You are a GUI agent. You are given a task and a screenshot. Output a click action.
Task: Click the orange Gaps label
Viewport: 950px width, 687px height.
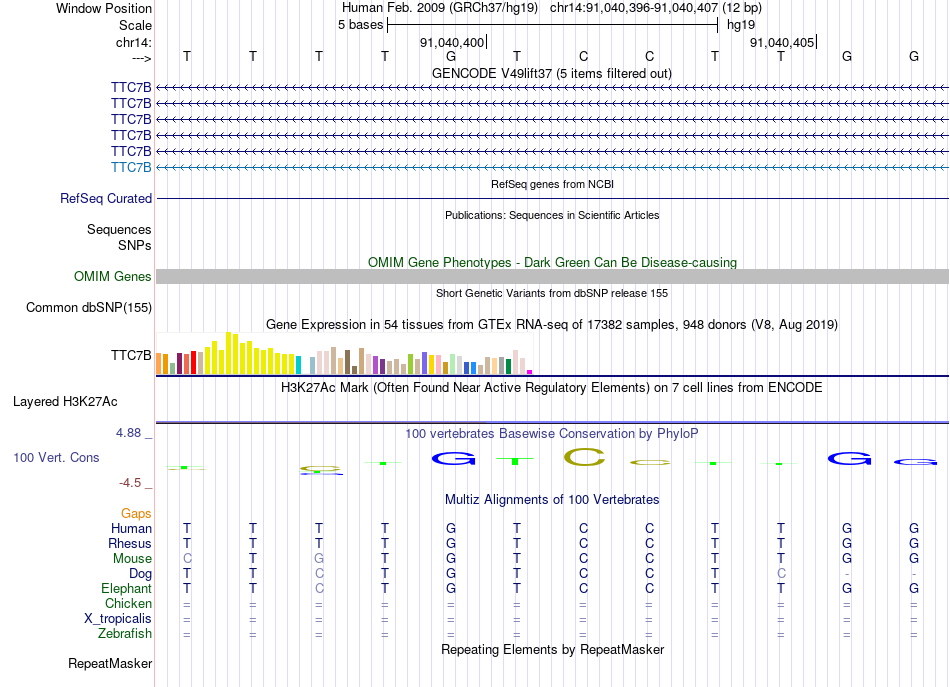[x=136, y=514]
